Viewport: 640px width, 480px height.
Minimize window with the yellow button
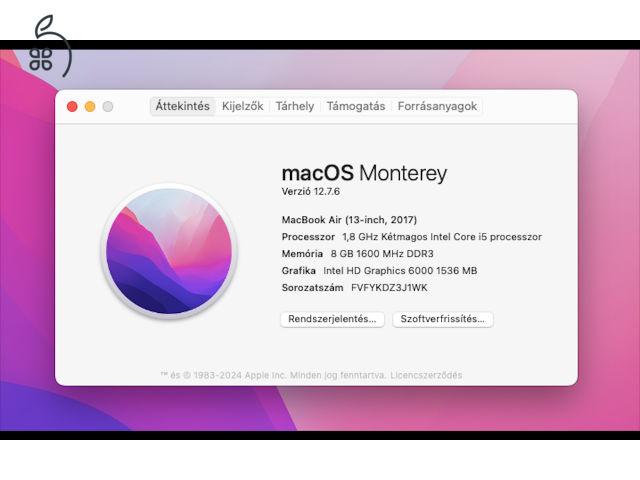[x=90, y=107]
